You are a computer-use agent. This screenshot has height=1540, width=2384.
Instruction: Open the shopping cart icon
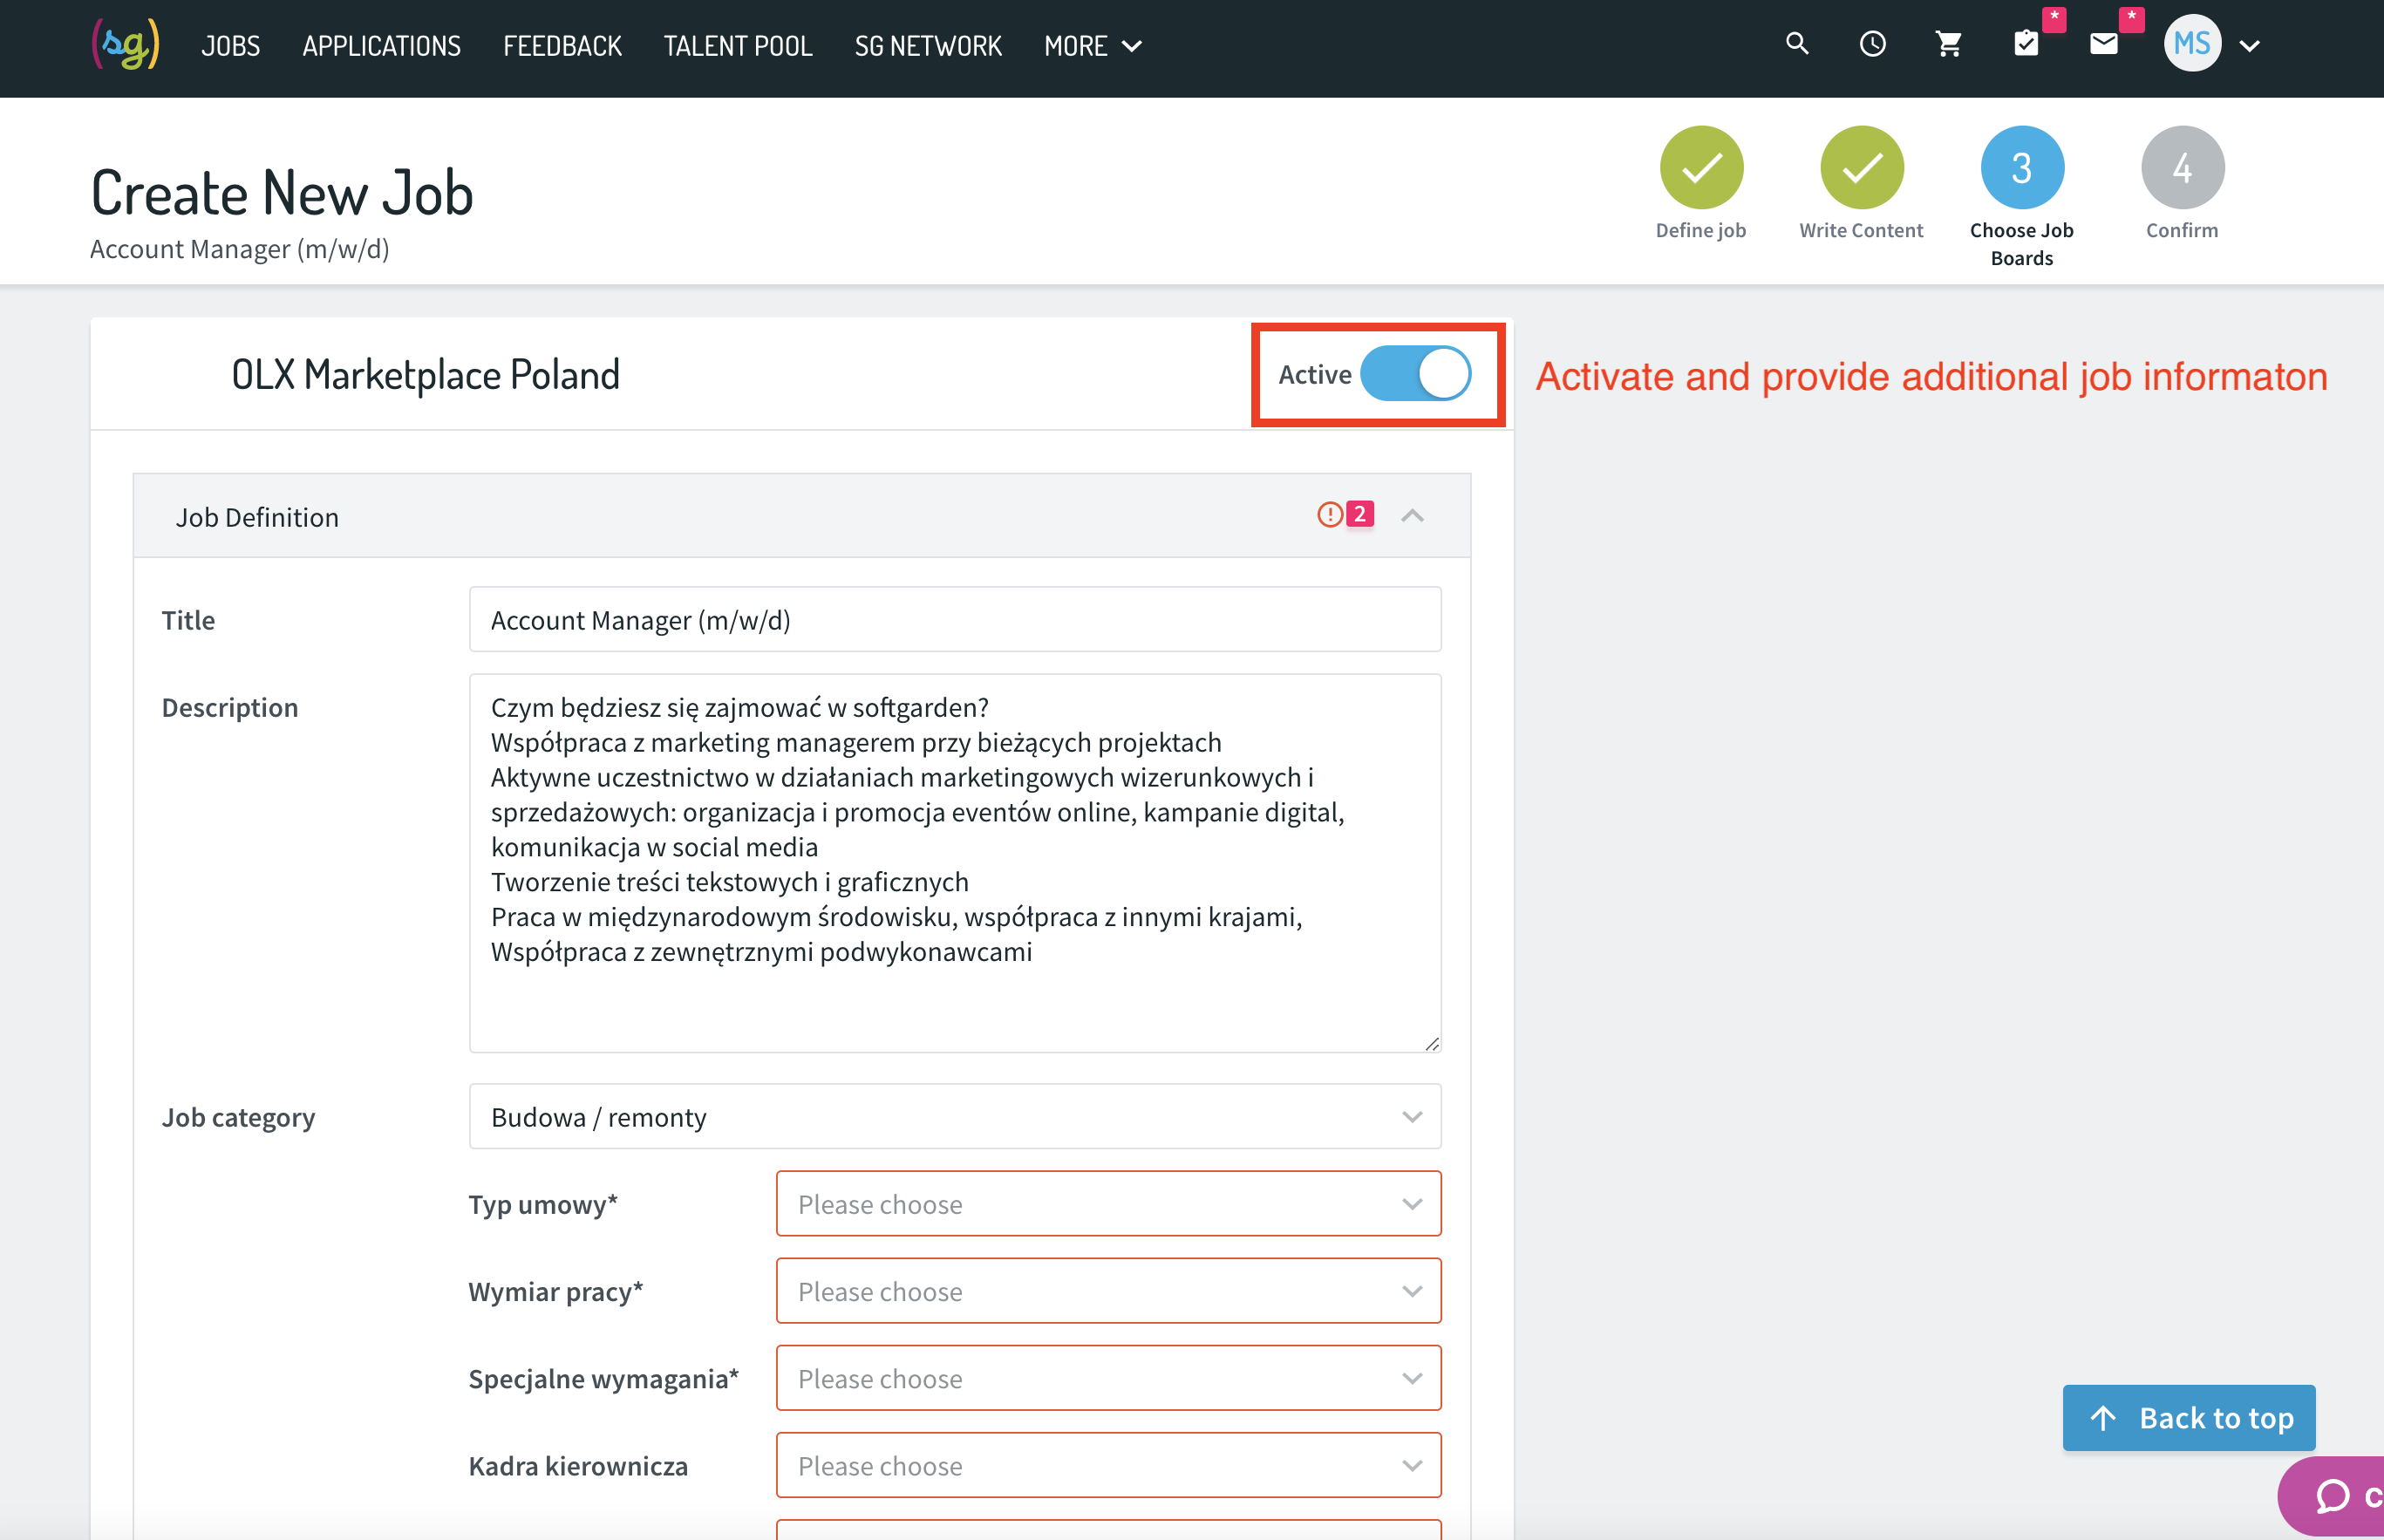tap(1948, 44)
